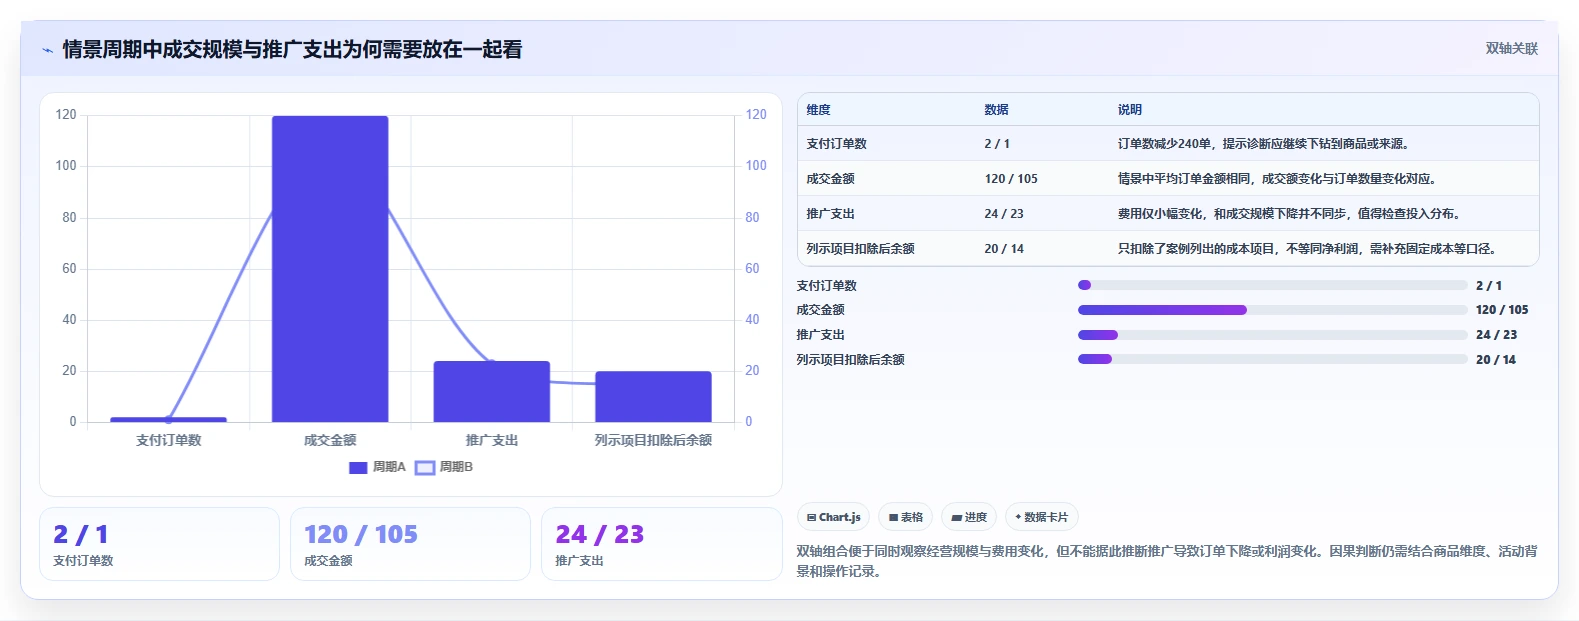1579x621 pixels.
Task: Click the 说明 table column header
Action: (x=1130, y=110)
